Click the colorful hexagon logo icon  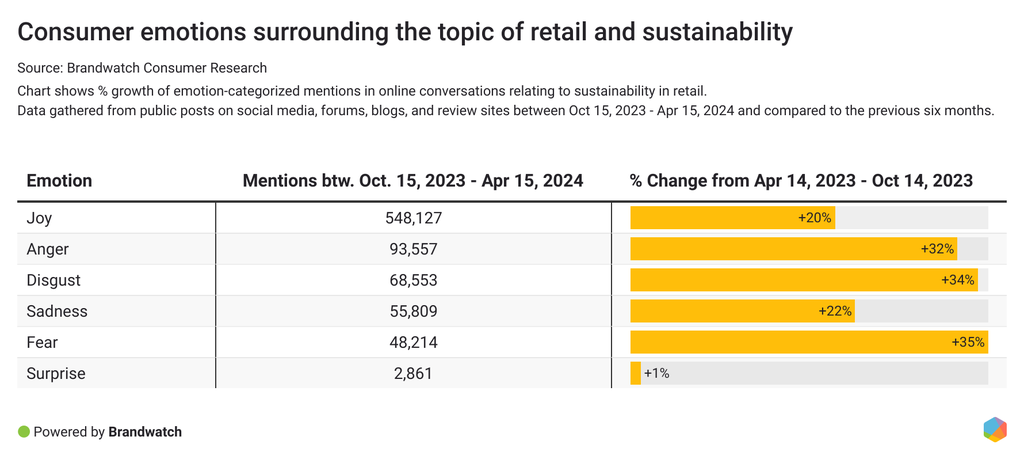pyautogui.click(x=994, y=429)
